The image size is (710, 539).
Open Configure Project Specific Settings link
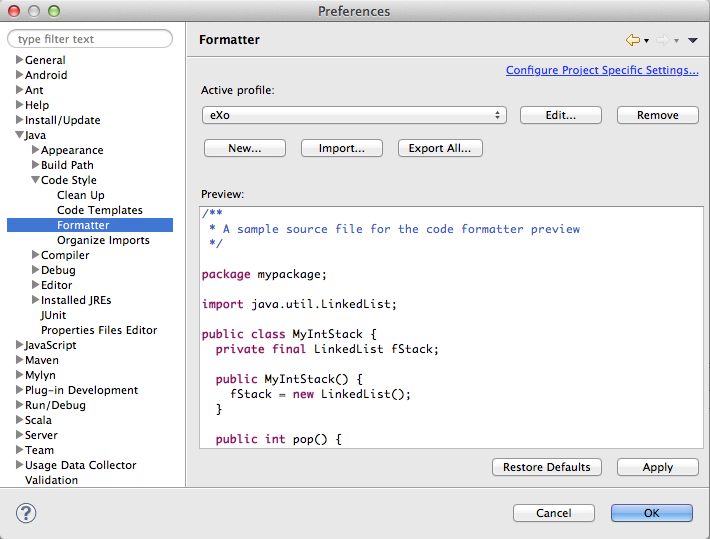click(x=602, y=70)
